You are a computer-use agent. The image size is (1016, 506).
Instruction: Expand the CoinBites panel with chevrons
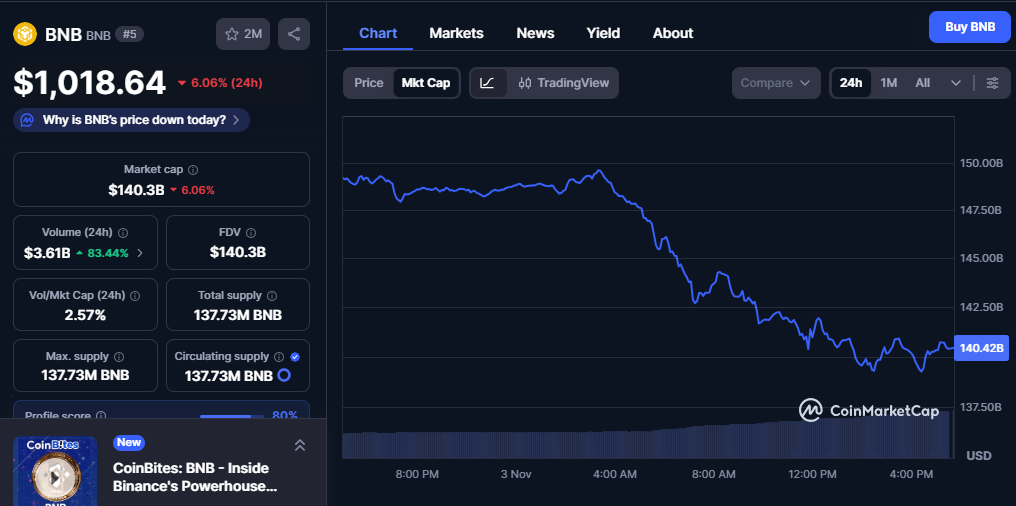click(299, 445)
